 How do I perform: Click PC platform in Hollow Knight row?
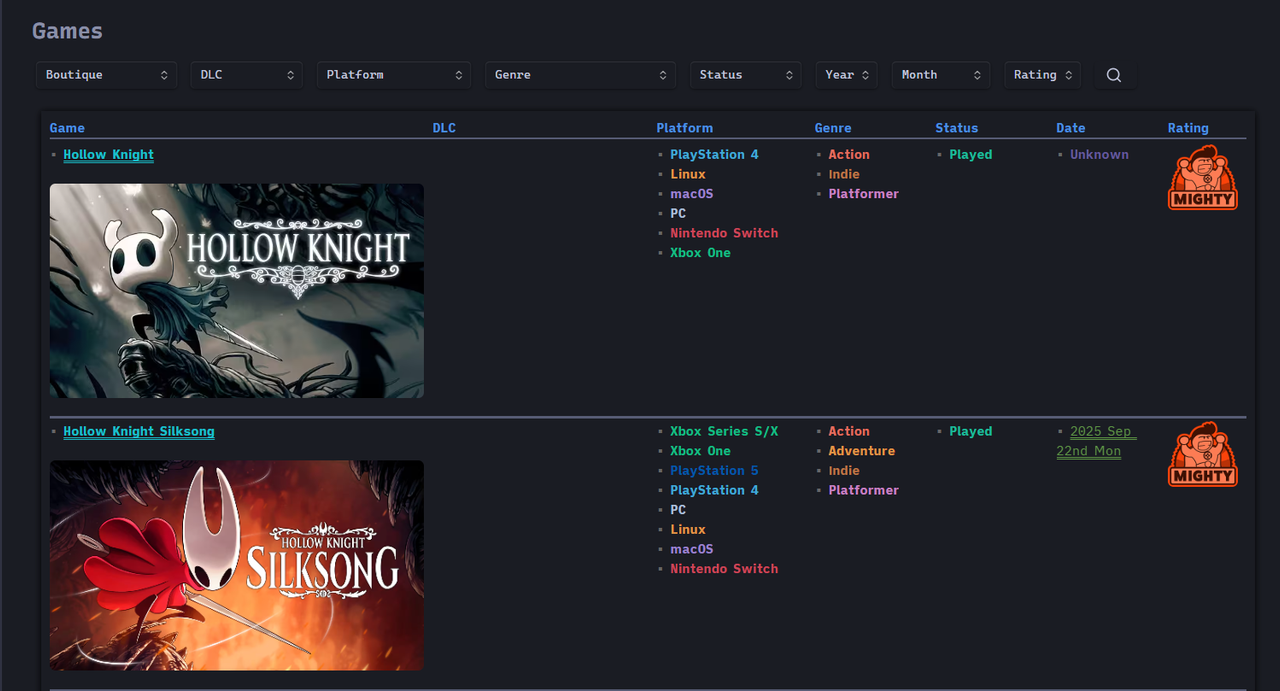pyautogui.click(x=678, y=213)
